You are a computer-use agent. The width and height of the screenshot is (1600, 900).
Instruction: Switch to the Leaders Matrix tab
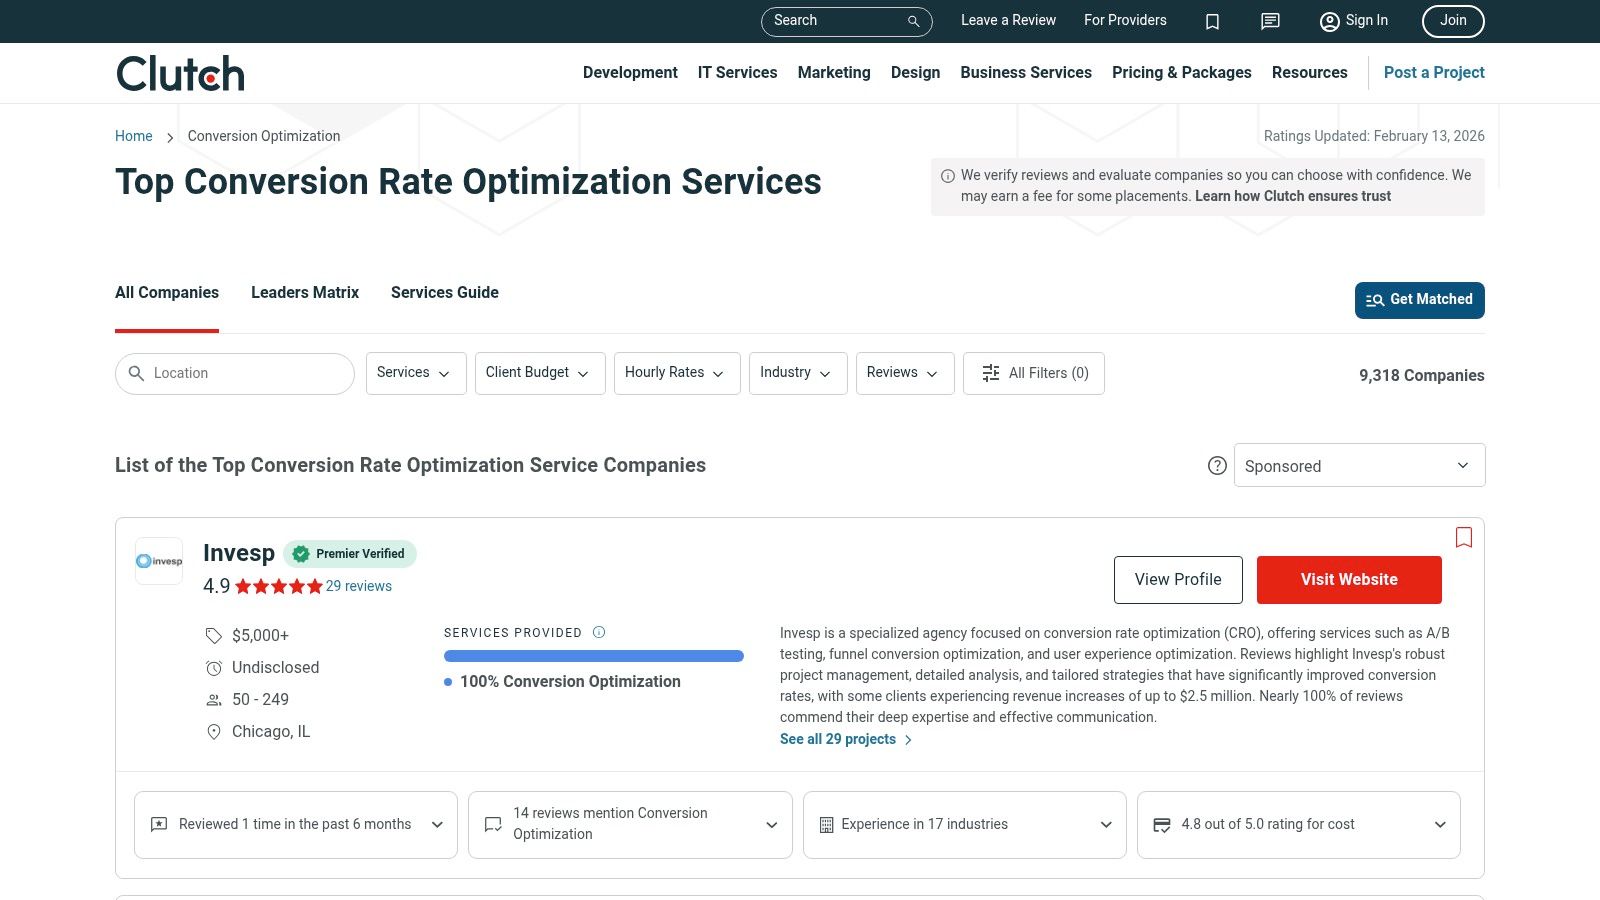[305, 293]
